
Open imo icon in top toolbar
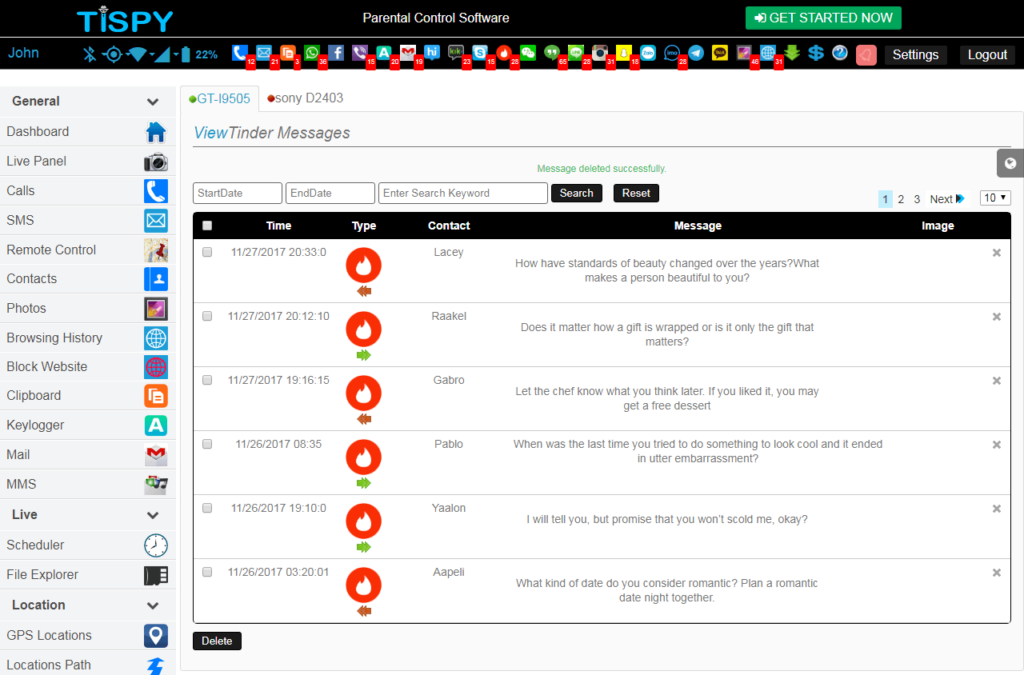click(671, 53)
